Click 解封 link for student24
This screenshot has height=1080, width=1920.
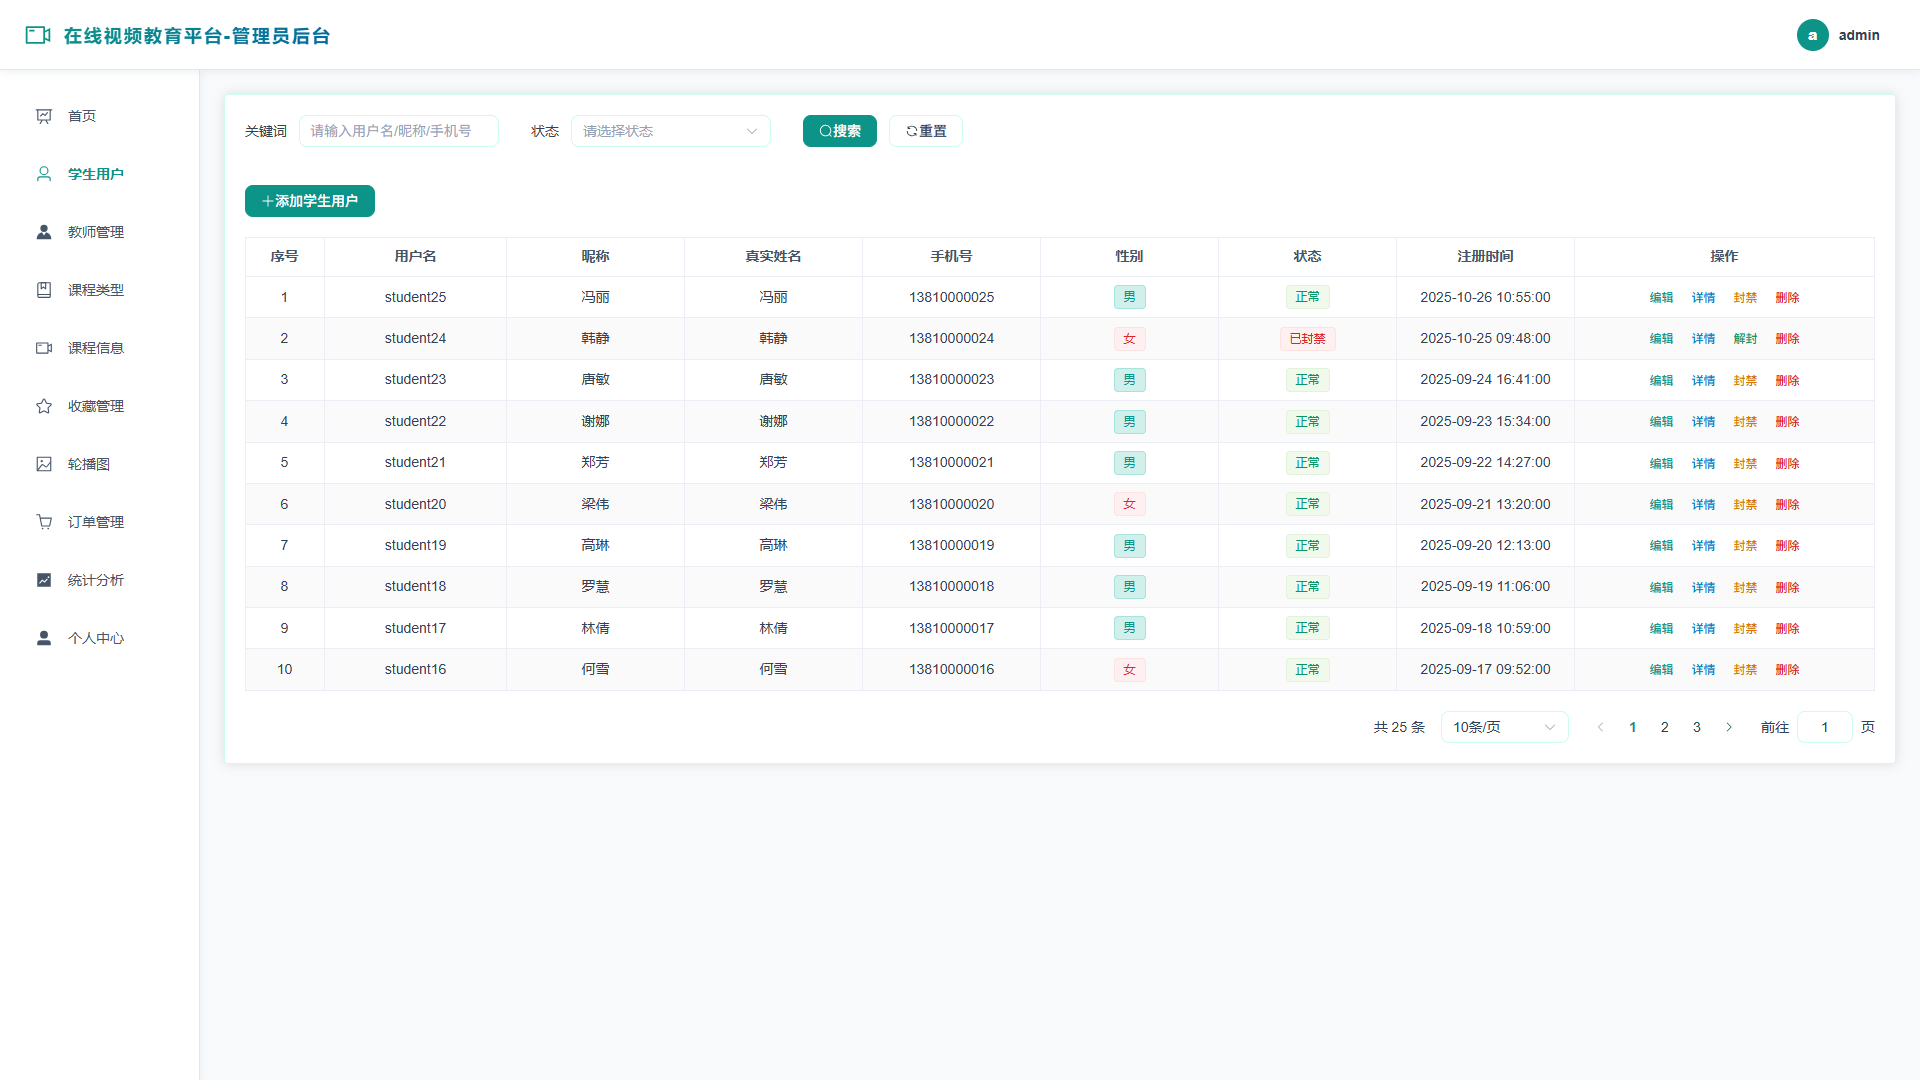point(1745,339)
